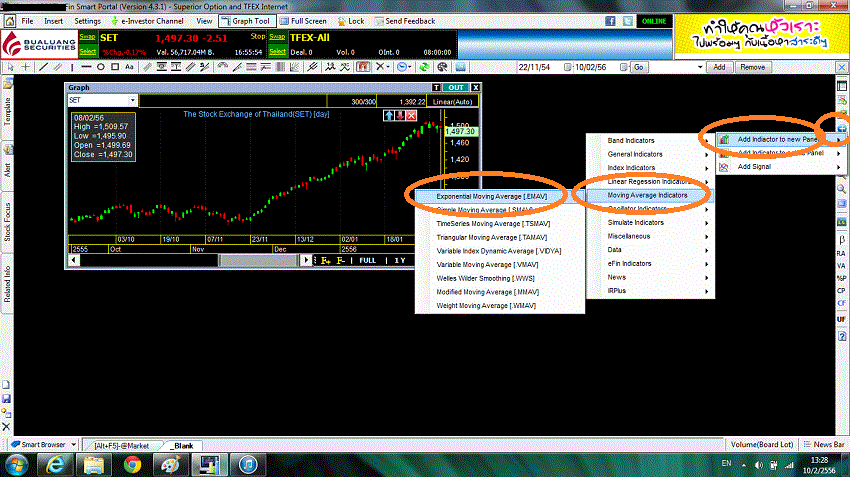Click the red down-arrow icon on chart
This screenshot has width=850, height=477.
(x=400, y=115)
